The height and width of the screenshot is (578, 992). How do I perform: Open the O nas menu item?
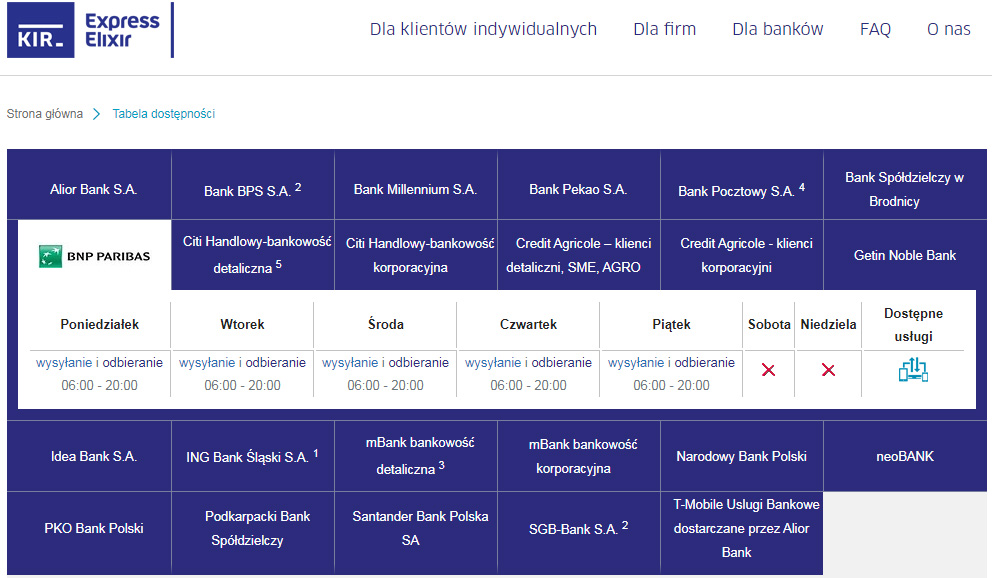[x=948, y=29]
